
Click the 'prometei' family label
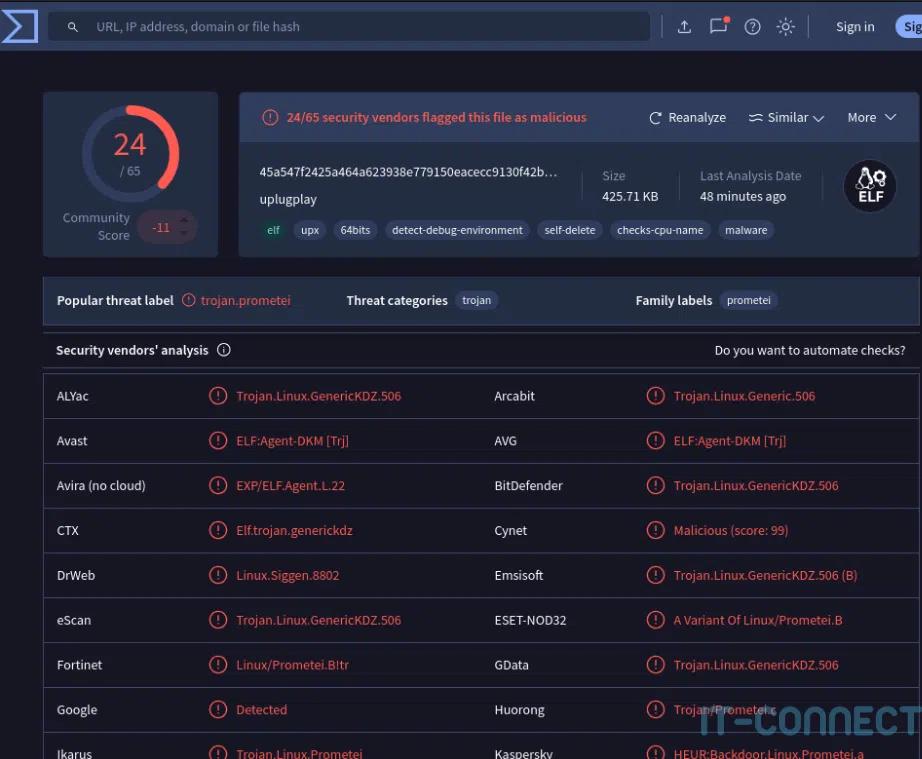748,300
